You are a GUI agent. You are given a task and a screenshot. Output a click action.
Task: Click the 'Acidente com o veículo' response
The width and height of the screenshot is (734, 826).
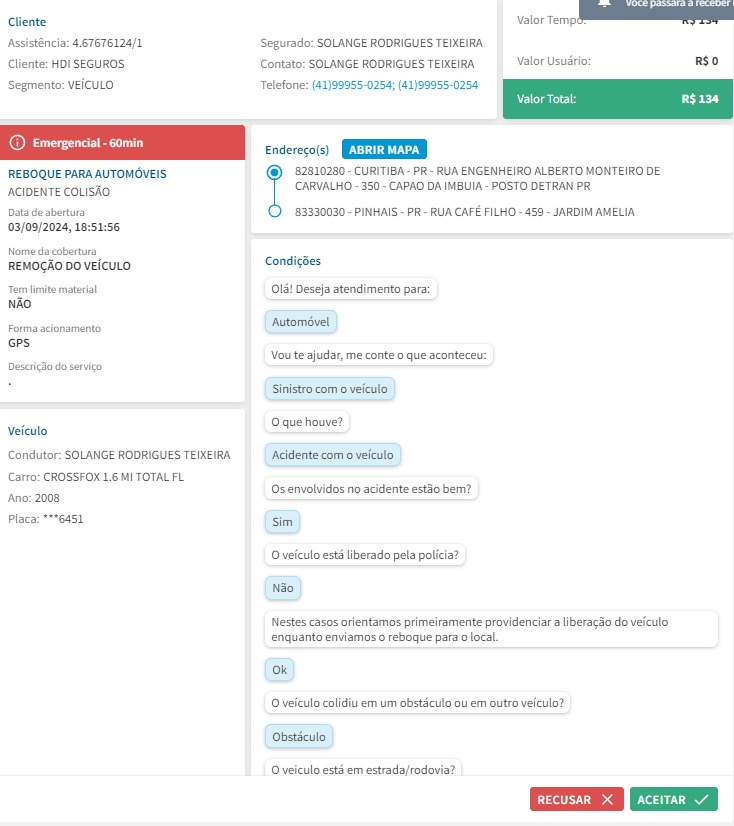coord(334,455)
